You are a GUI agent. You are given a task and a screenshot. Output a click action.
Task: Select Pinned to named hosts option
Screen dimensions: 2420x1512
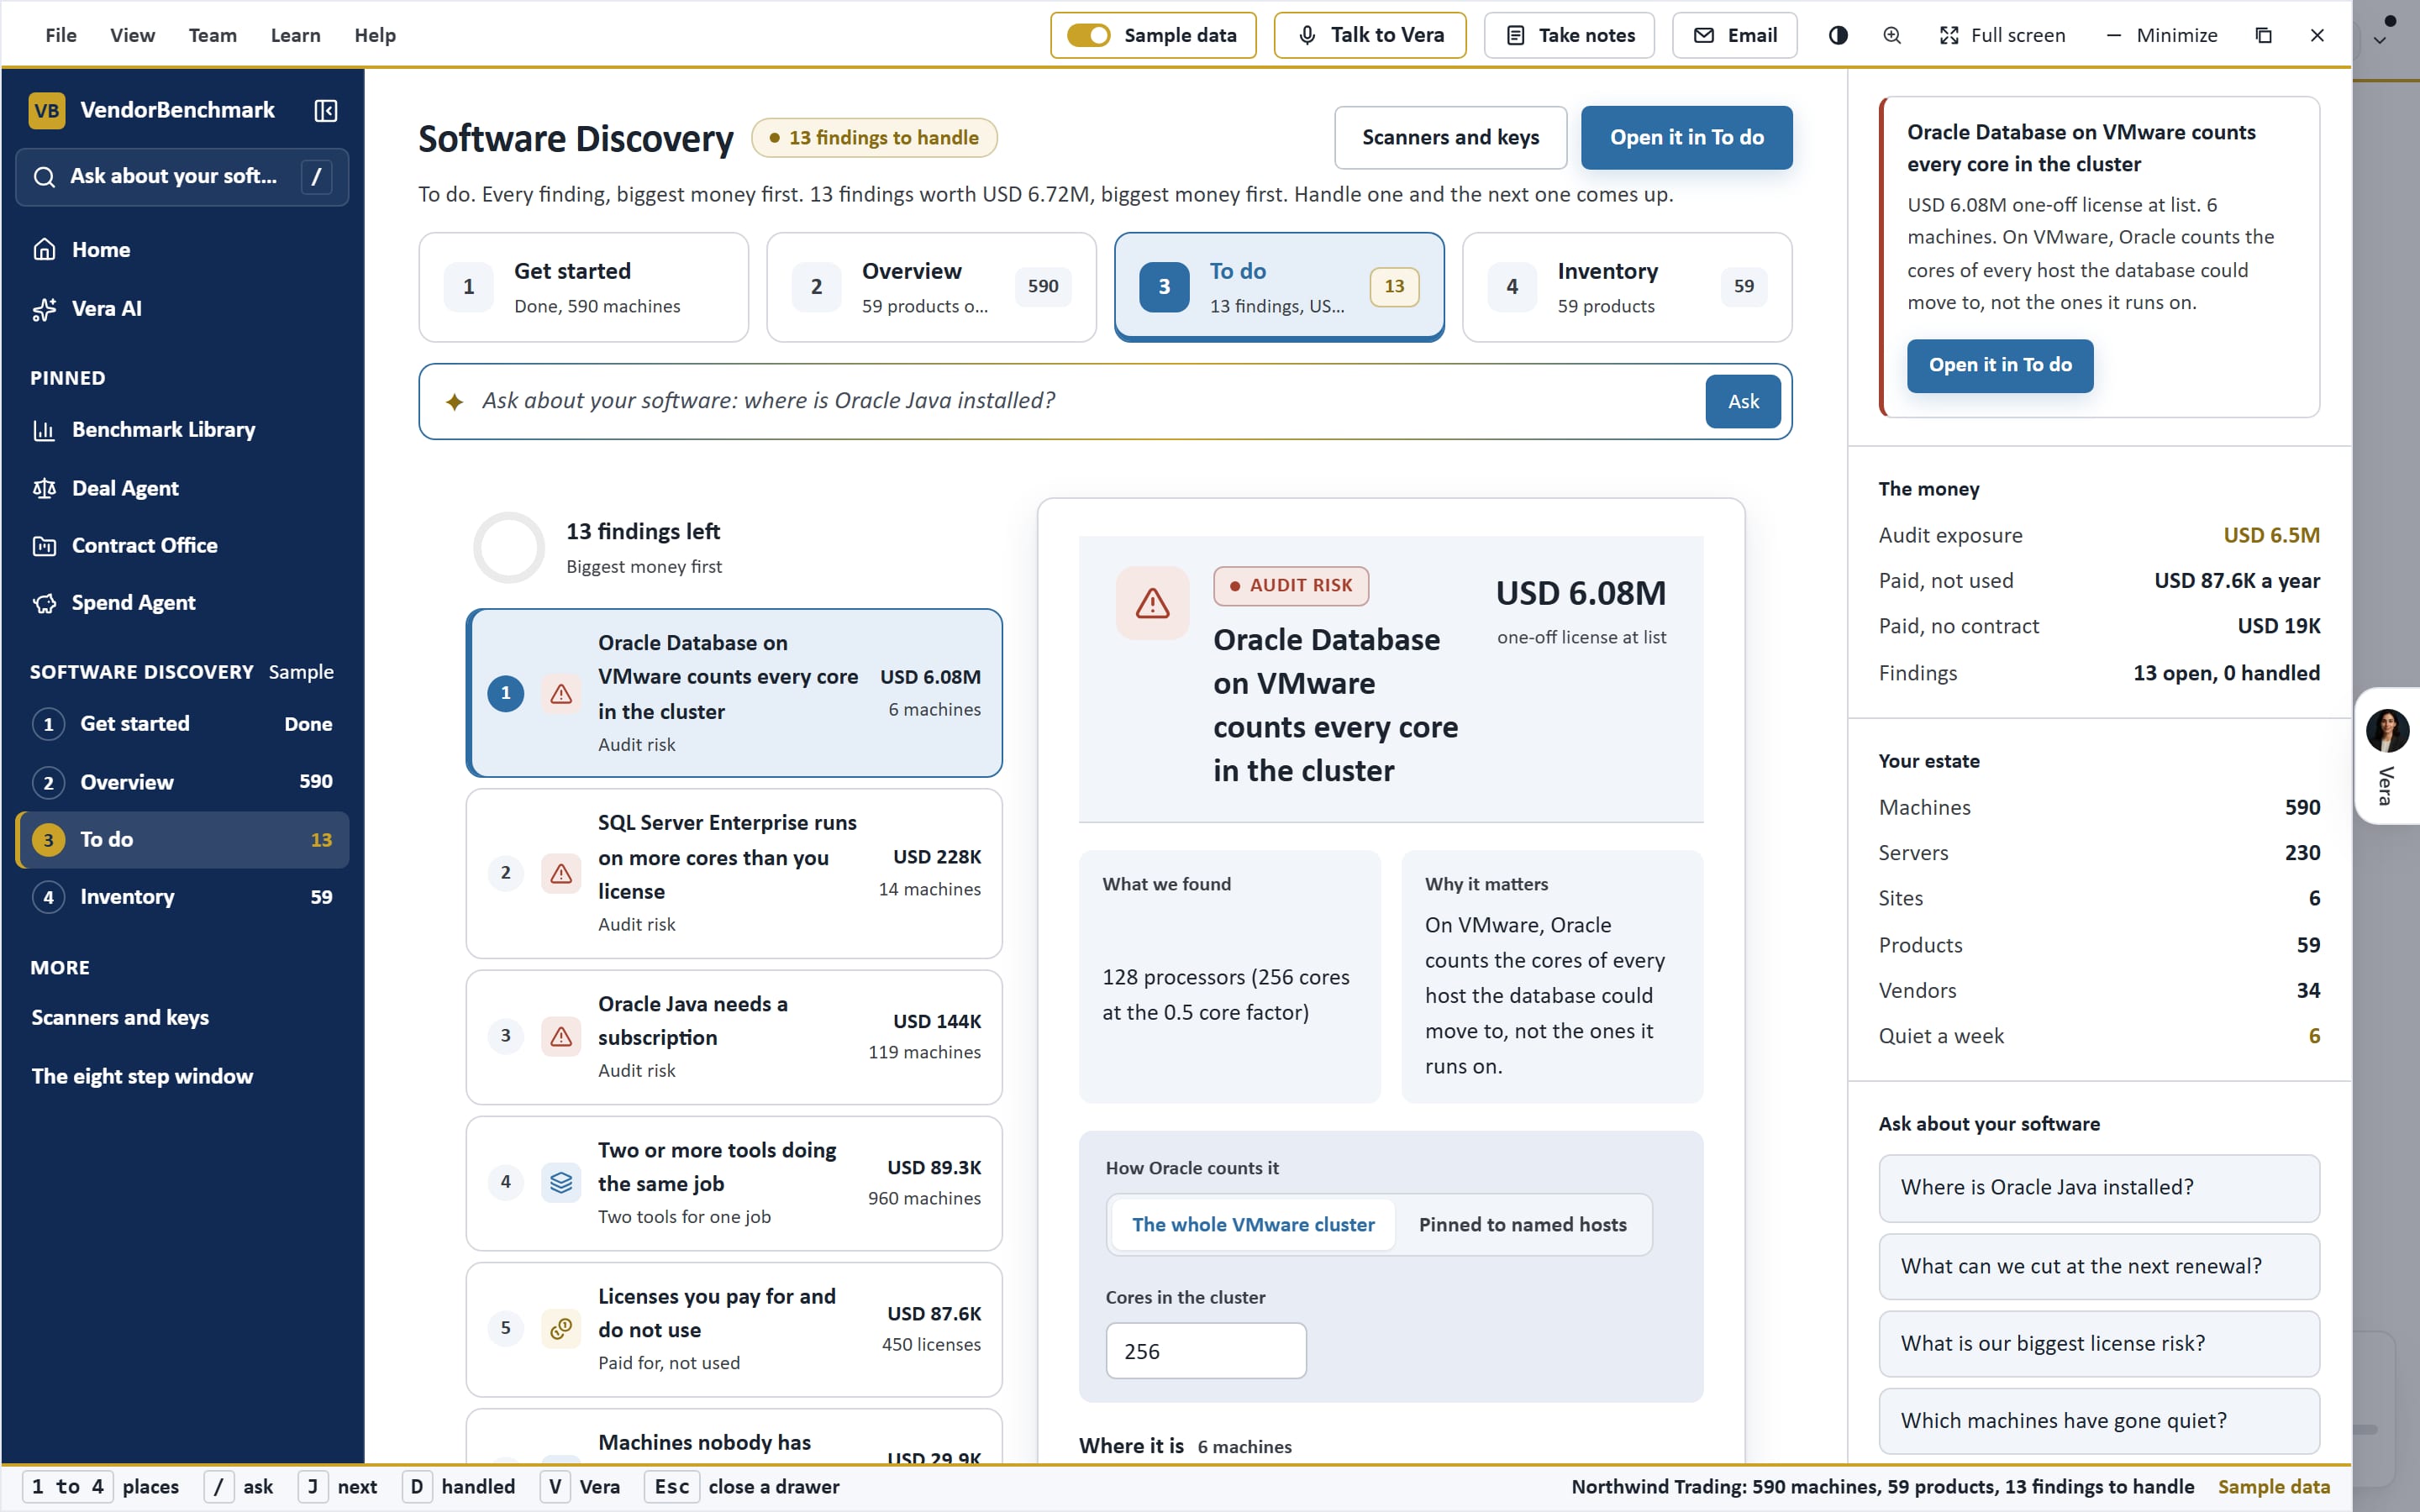(x=1522, y=1224)
